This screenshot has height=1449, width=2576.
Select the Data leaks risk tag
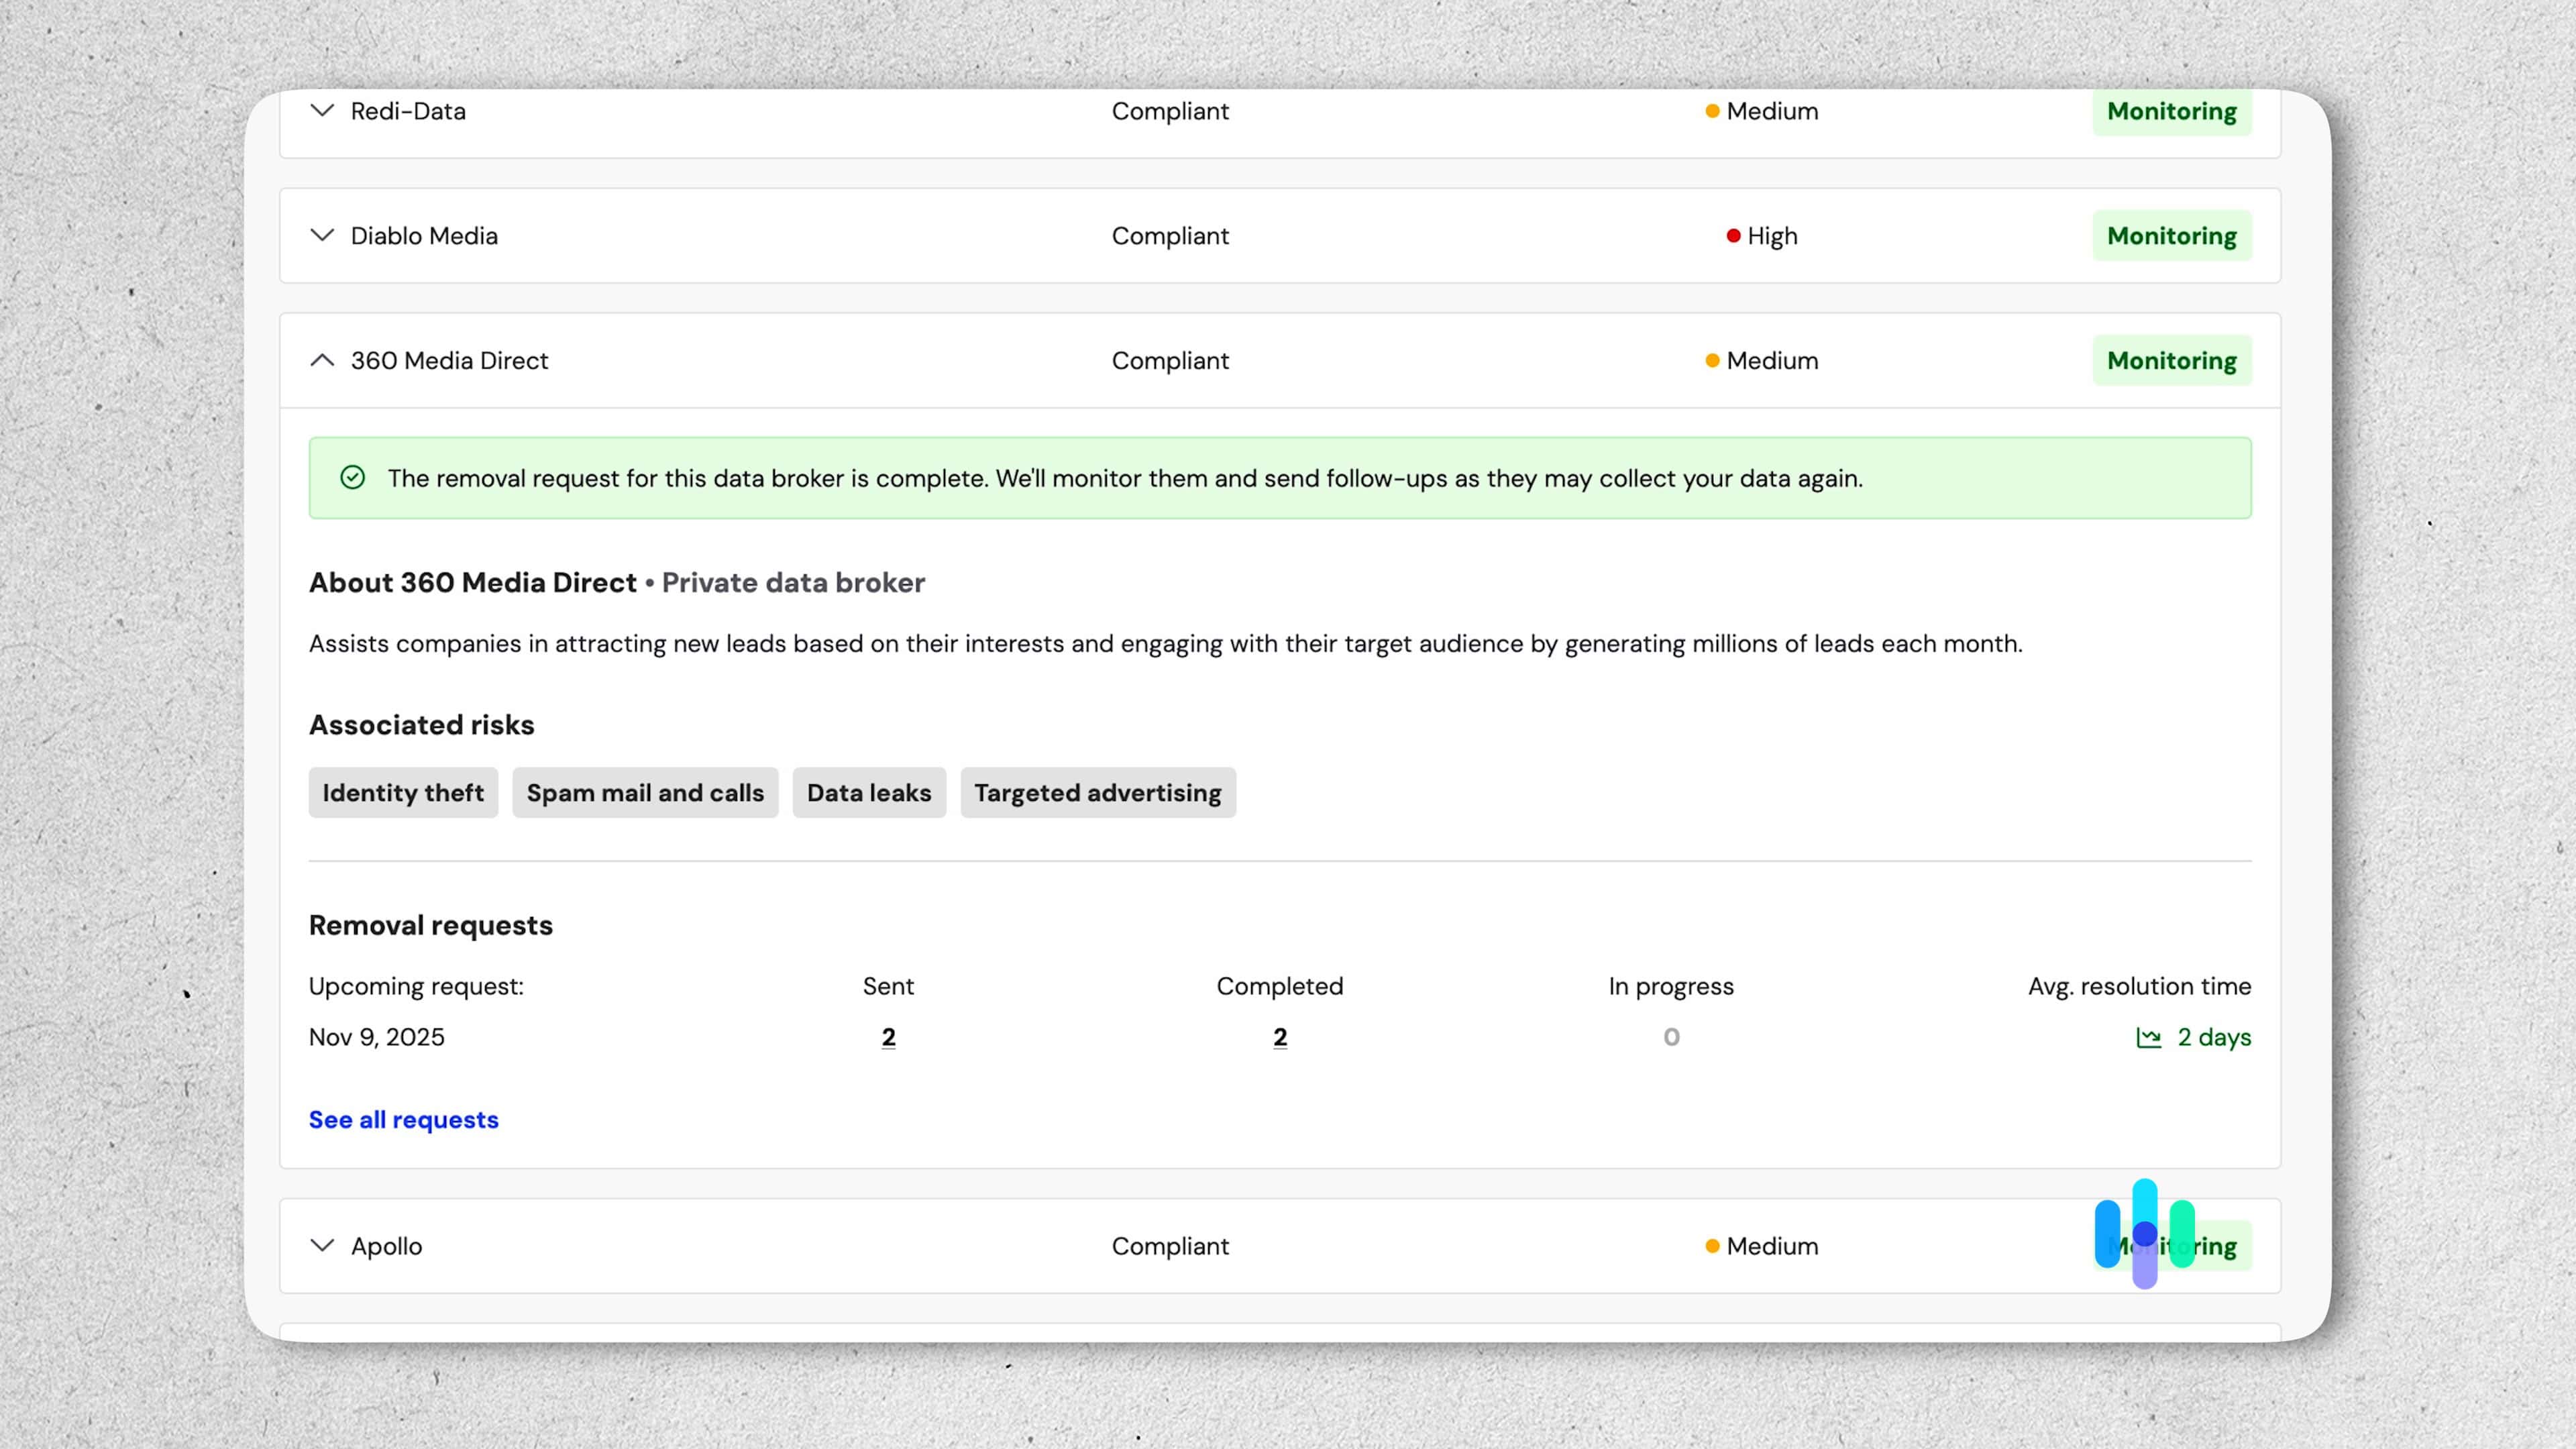(868, 792)
